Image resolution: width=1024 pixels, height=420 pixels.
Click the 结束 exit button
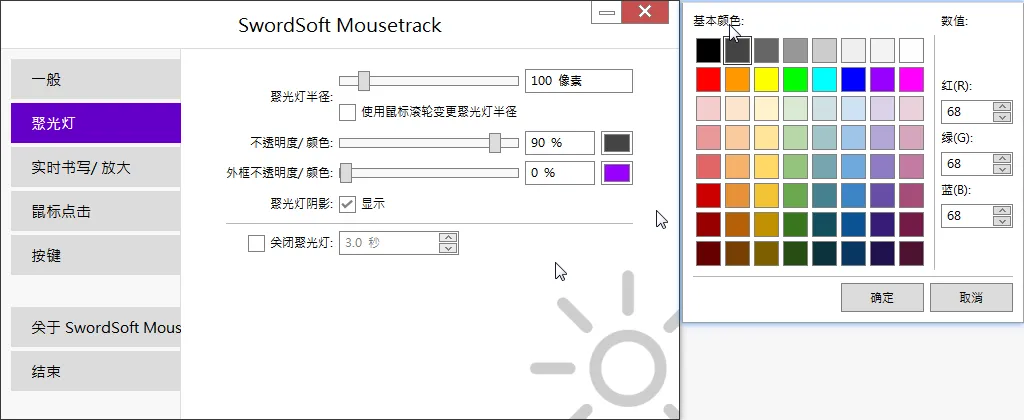coord(95,371)
